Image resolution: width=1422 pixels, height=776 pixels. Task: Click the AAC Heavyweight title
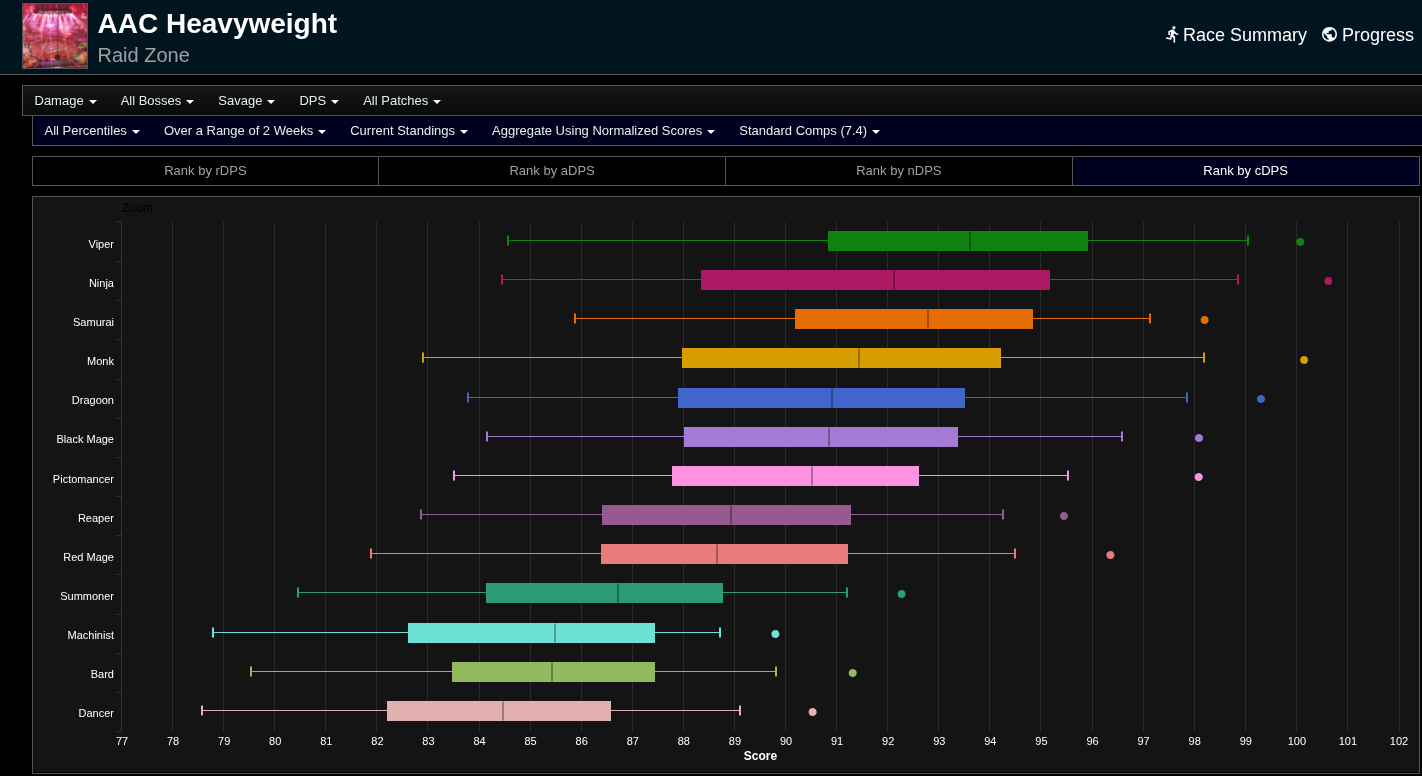point(217,24)
